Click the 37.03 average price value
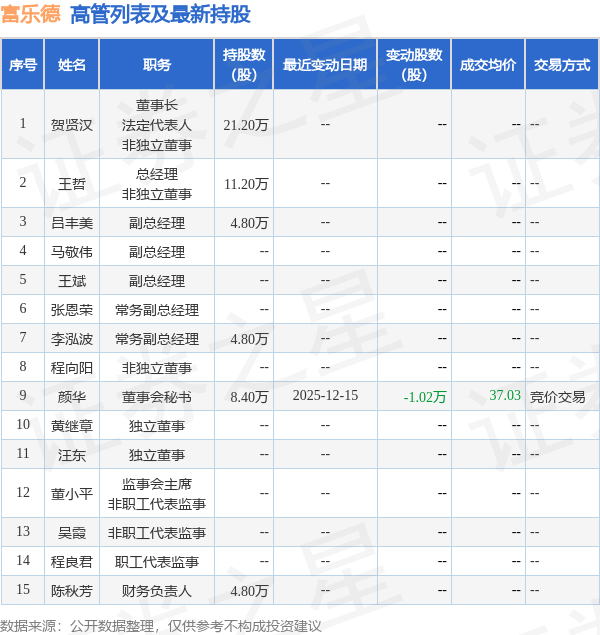600x635 pixels. tap(505, 395)
